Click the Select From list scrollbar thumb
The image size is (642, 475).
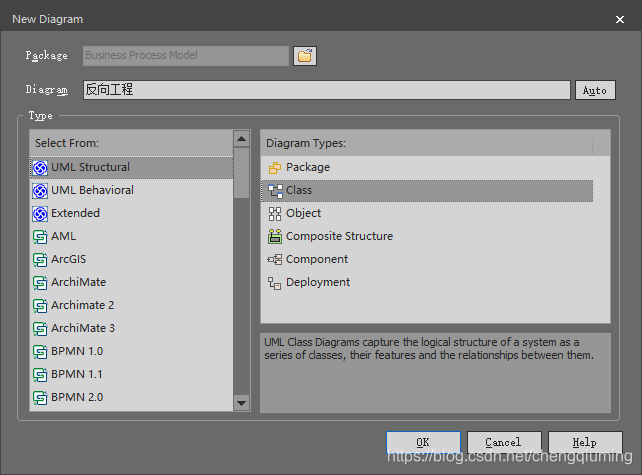pos(242,173)
